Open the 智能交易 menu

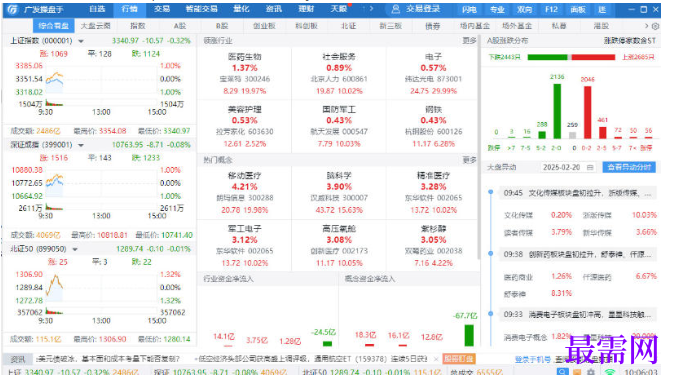click(201, 9)
